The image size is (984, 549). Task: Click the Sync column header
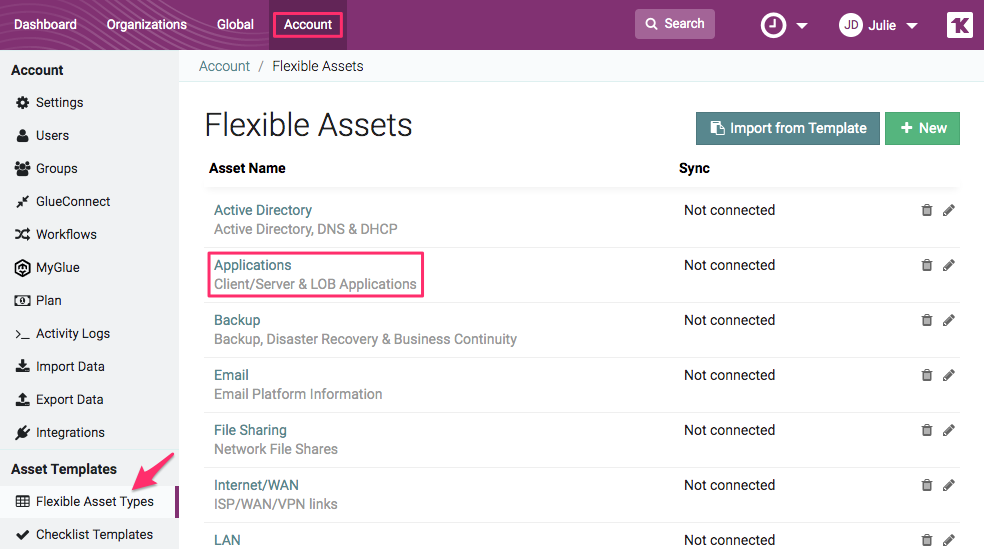point(694,168)
